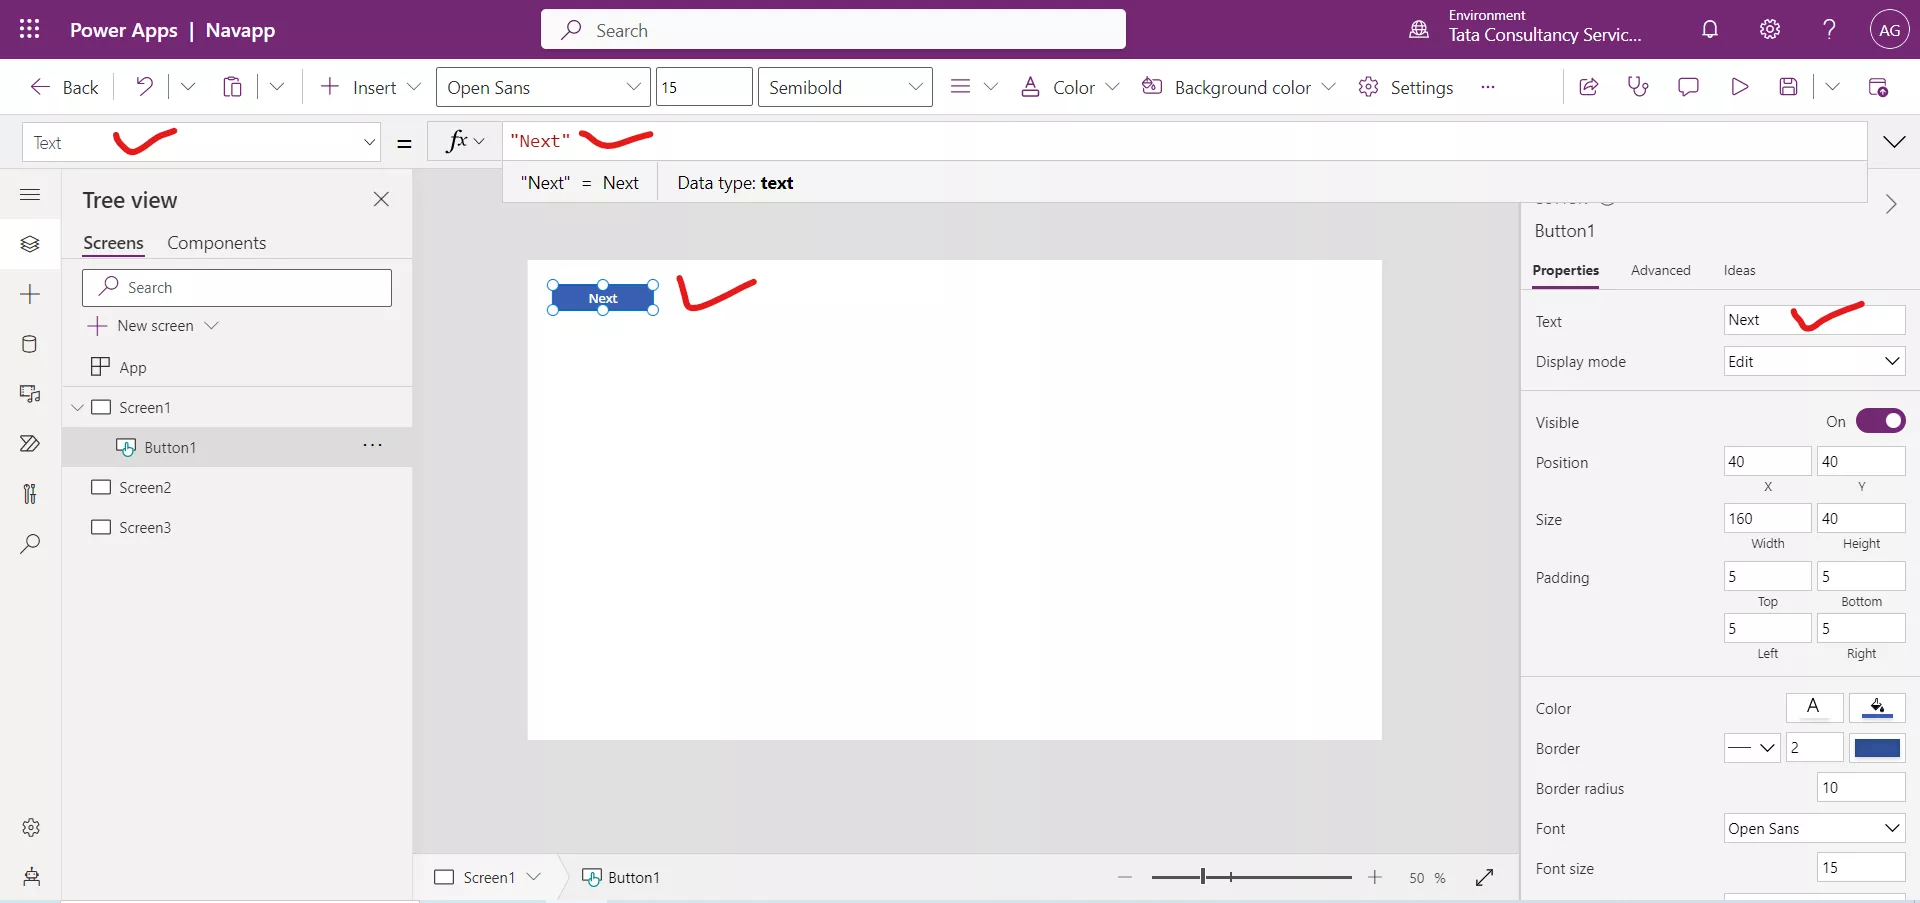
Task: Click the Back button
Action: [64, 87]
